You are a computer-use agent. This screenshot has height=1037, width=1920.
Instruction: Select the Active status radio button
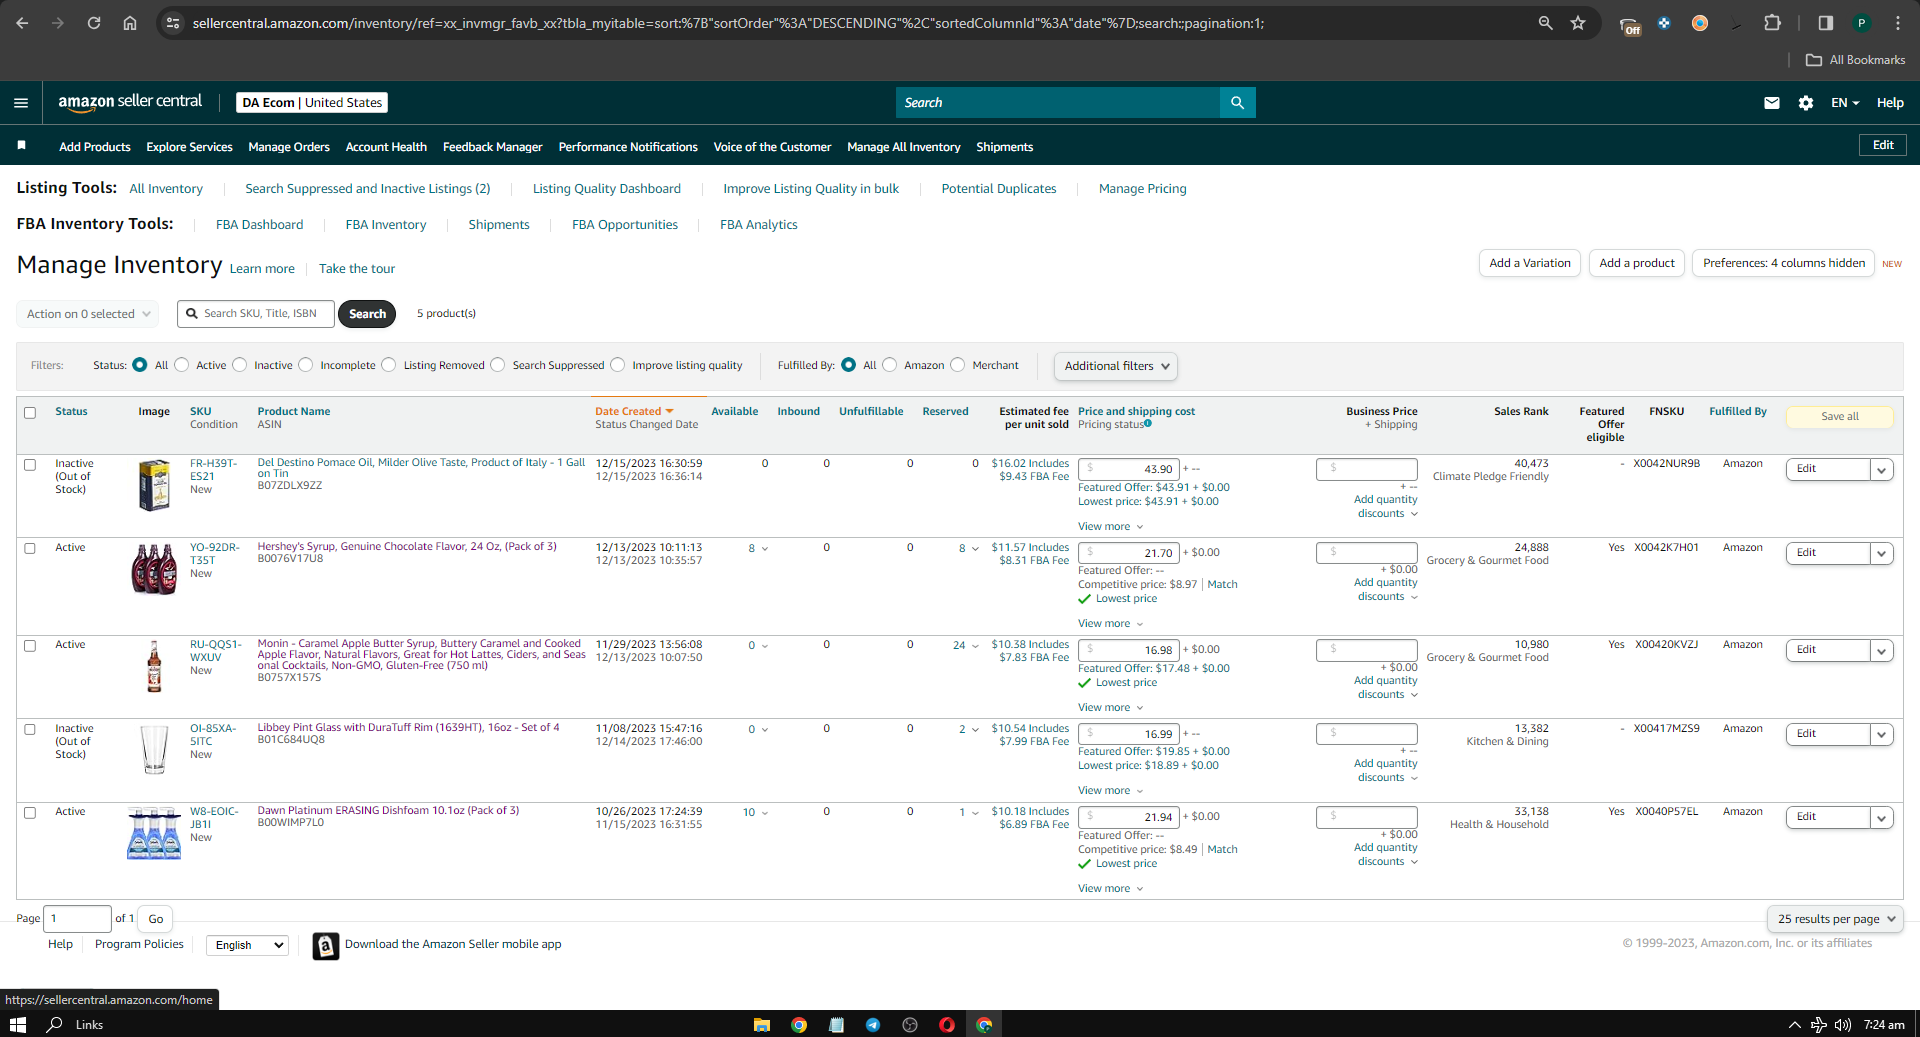click(x=181, y=365)
